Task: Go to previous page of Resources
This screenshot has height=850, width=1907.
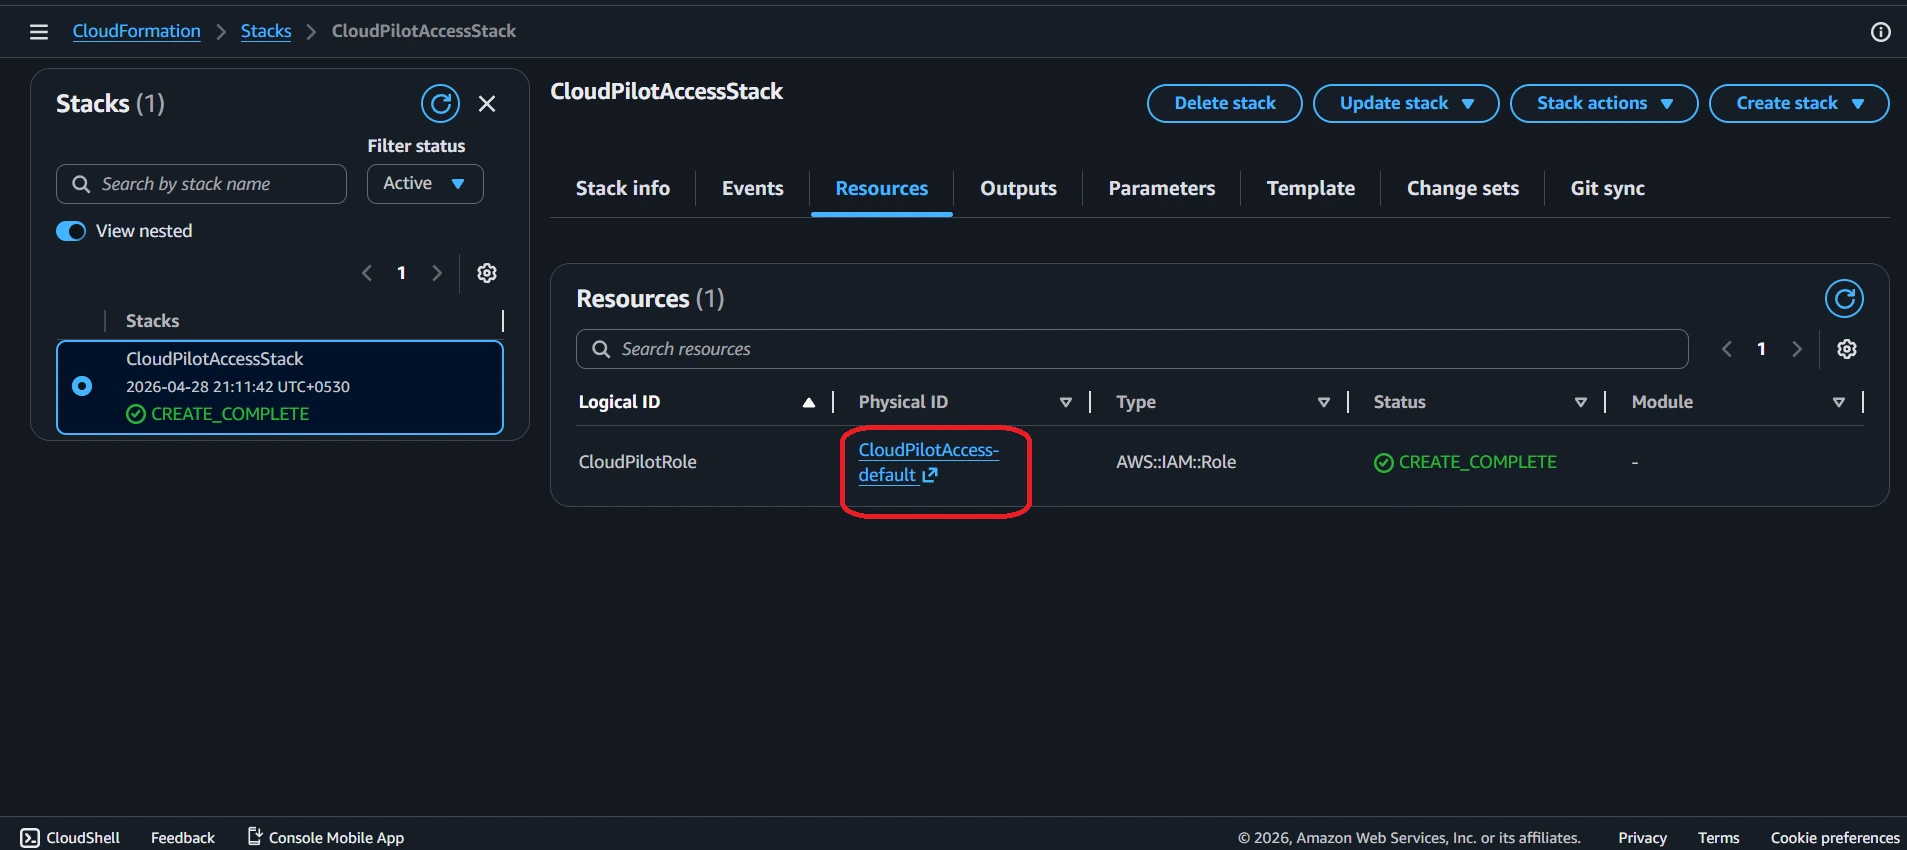Action: (x=1727, y=349)
